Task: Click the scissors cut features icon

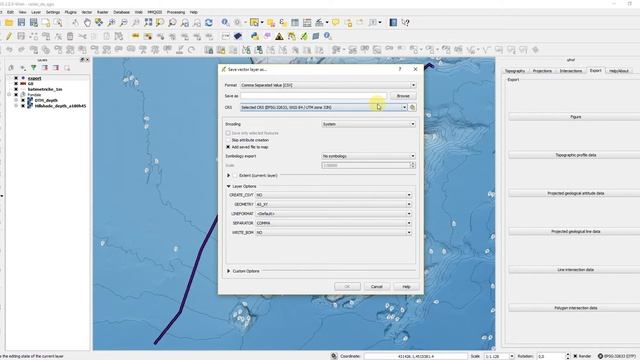Action: pyautogui.click(x=82, y=36)
